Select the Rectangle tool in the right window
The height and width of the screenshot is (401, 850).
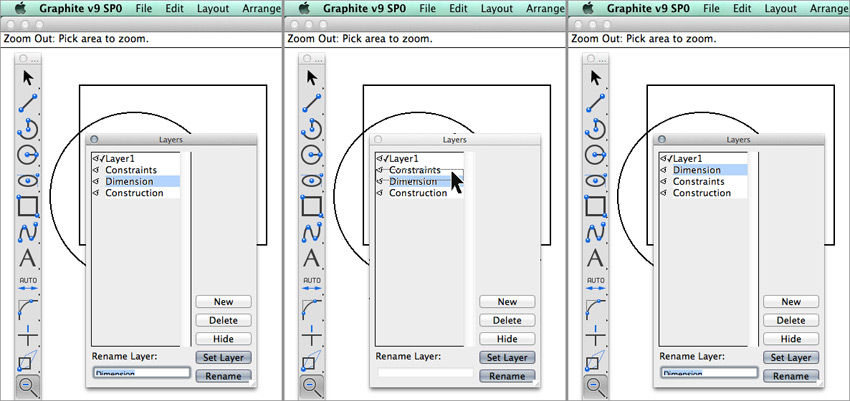pos(595,206)
